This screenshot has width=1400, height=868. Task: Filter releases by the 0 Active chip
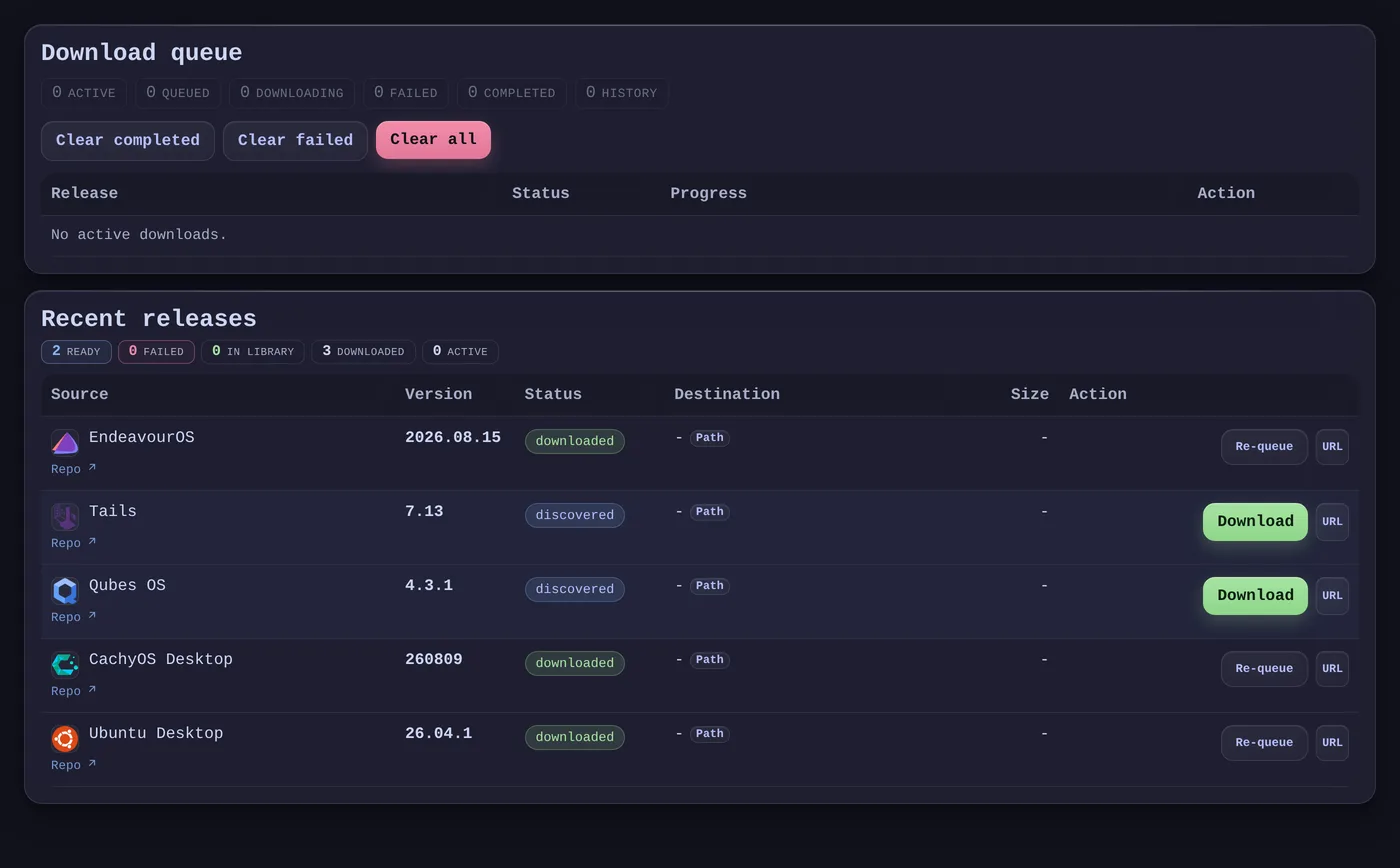click(x=460, y=352)
